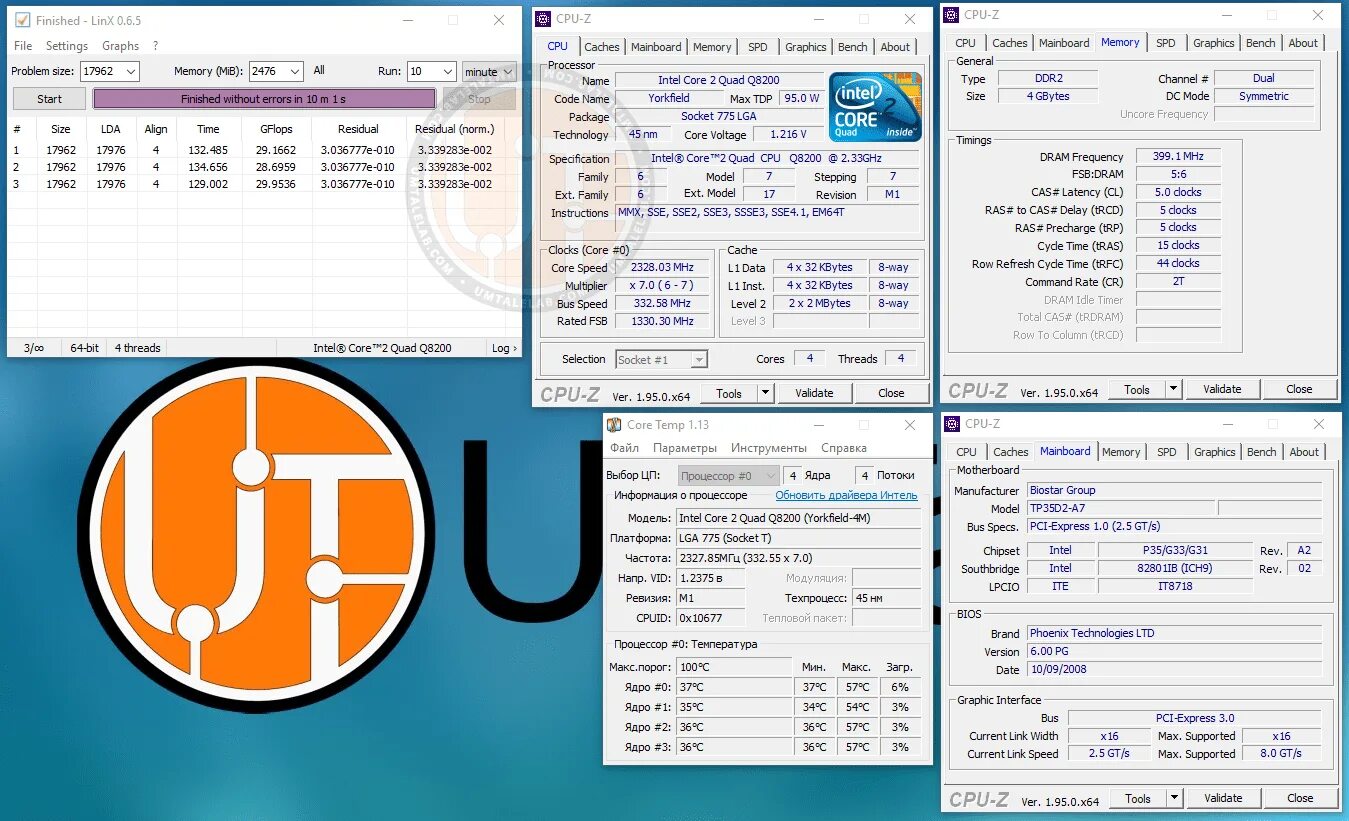The width and height of the screenshot is (1349, 821).
Task: Click Close button in CPU-Z Memory window
Action: 1299,389
